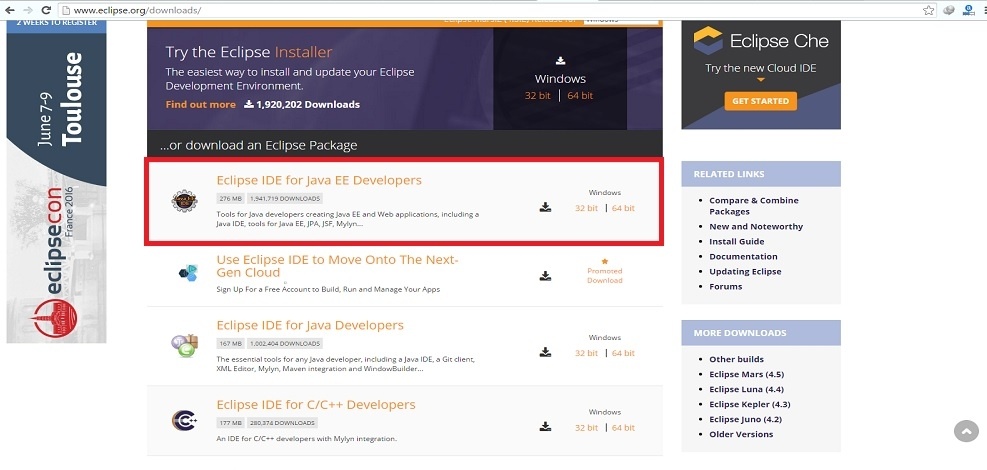987x470 pixels.
Task: Reload the page with refresh icon
Action: (x=46, y=10)
